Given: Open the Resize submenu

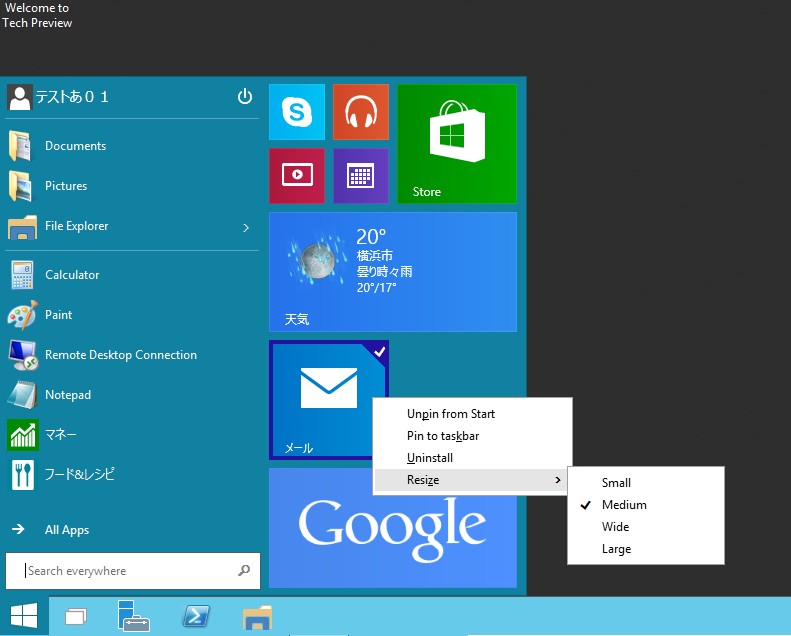Looking at the screenshot, I should (472, 480).
